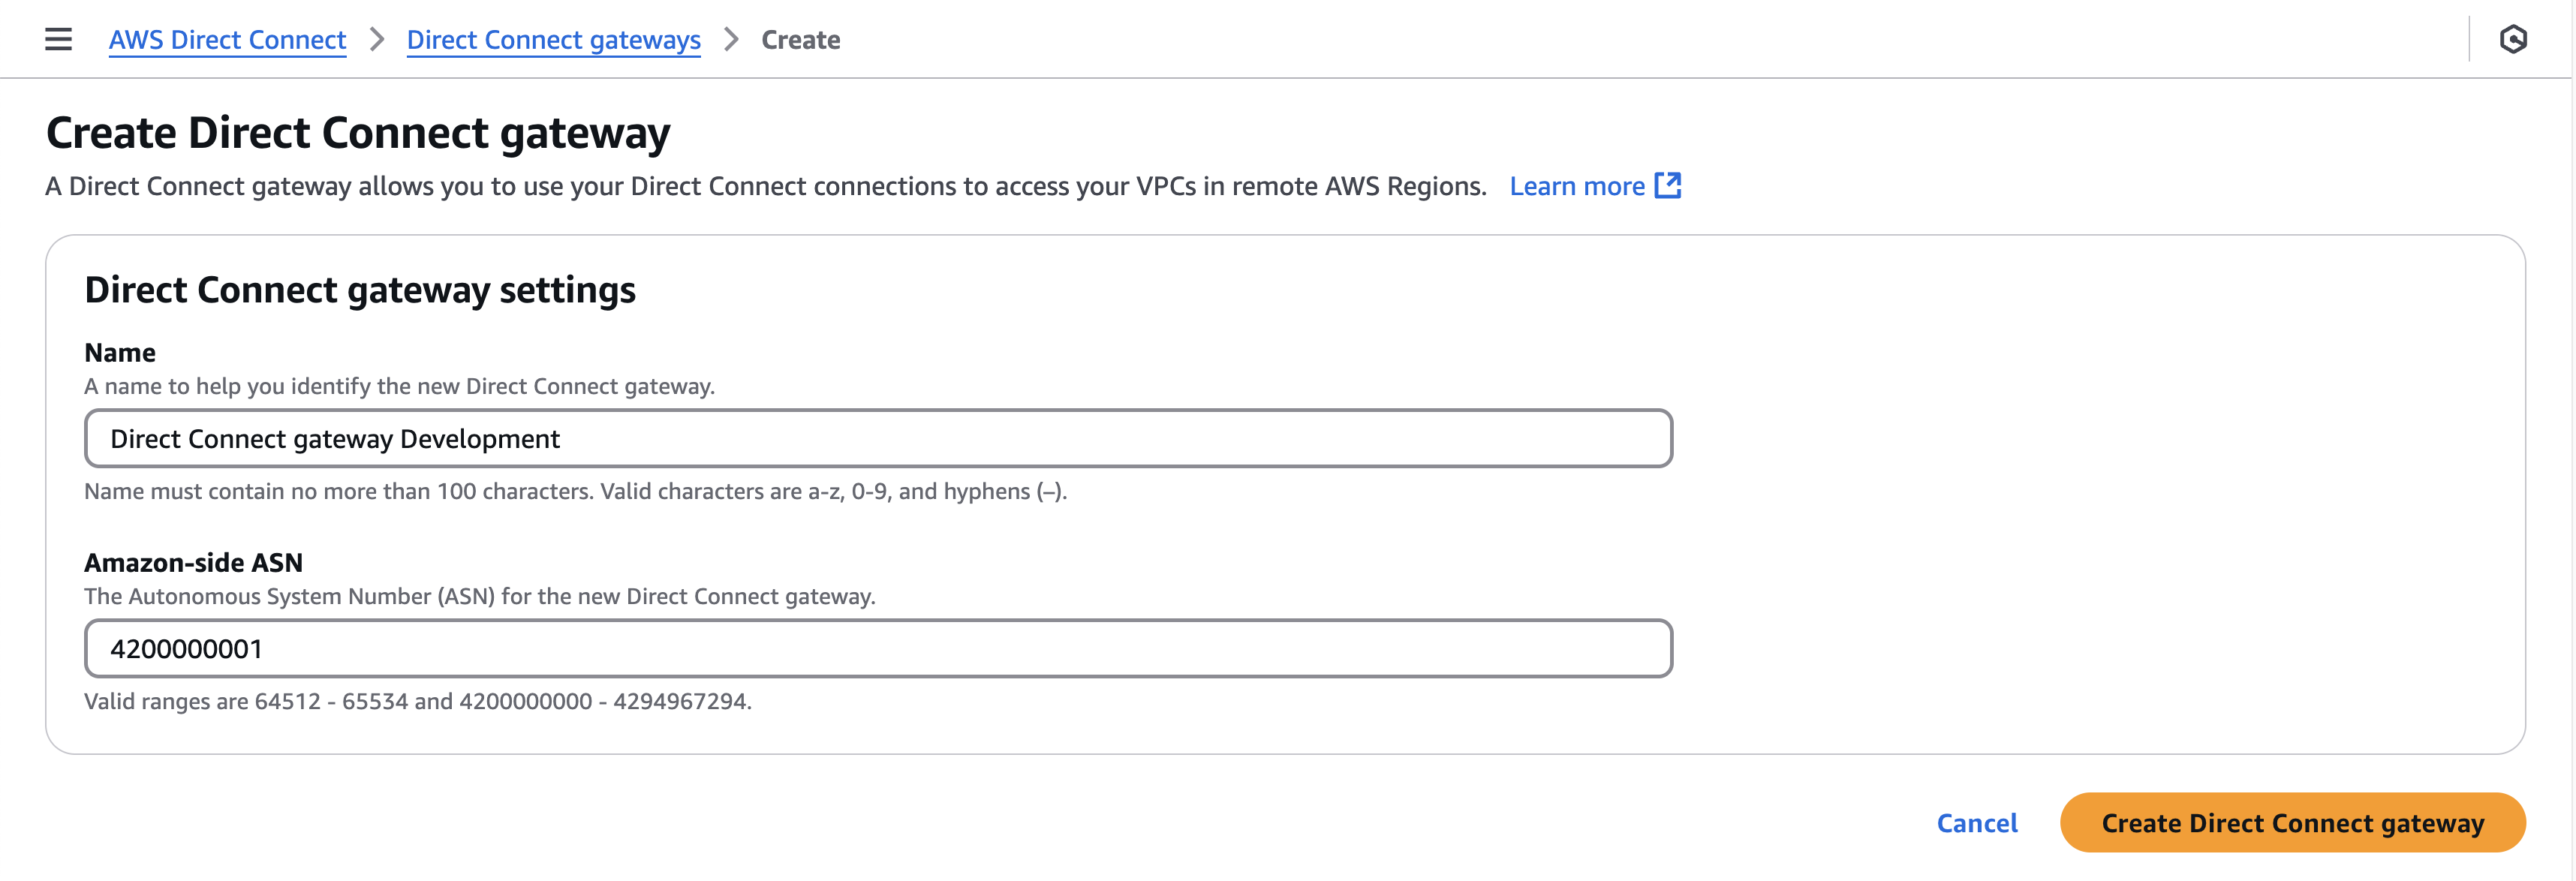Navigate to Direct Connect gateways breadcrumb

[553, 40]
